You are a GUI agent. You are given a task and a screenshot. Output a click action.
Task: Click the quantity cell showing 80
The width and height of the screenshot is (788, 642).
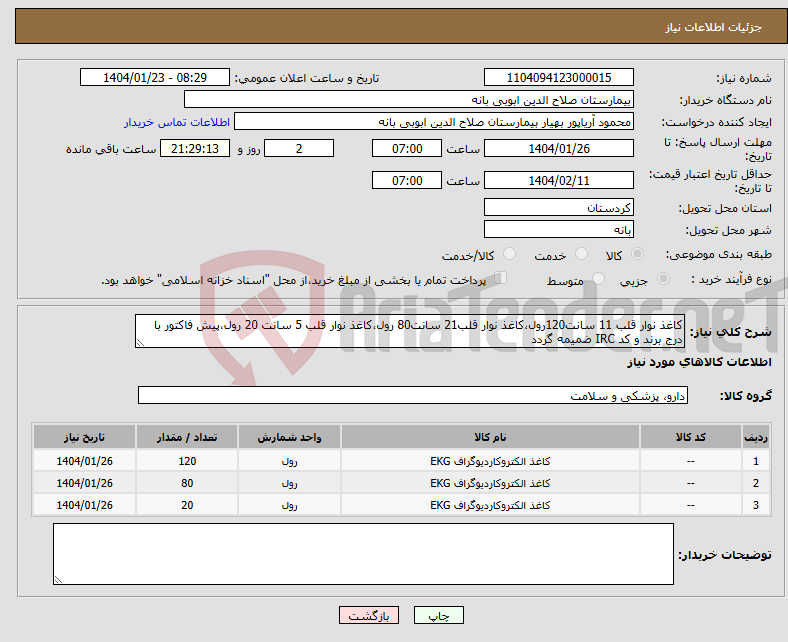coord(187,483)
